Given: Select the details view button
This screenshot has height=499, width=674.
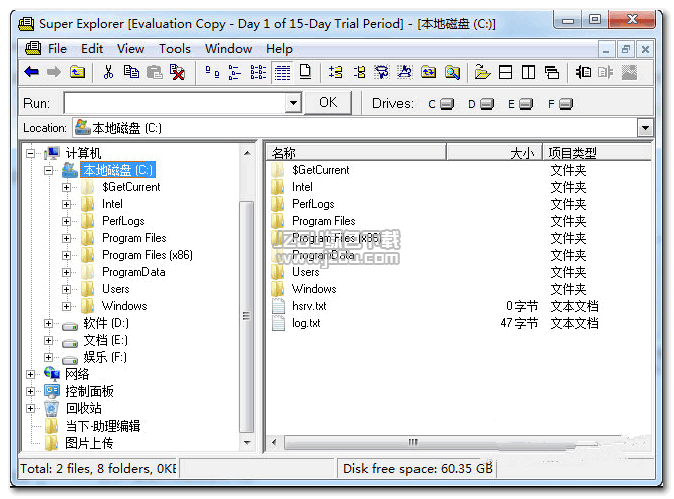Looking at the screenshot, I should [x=282, y=72].
